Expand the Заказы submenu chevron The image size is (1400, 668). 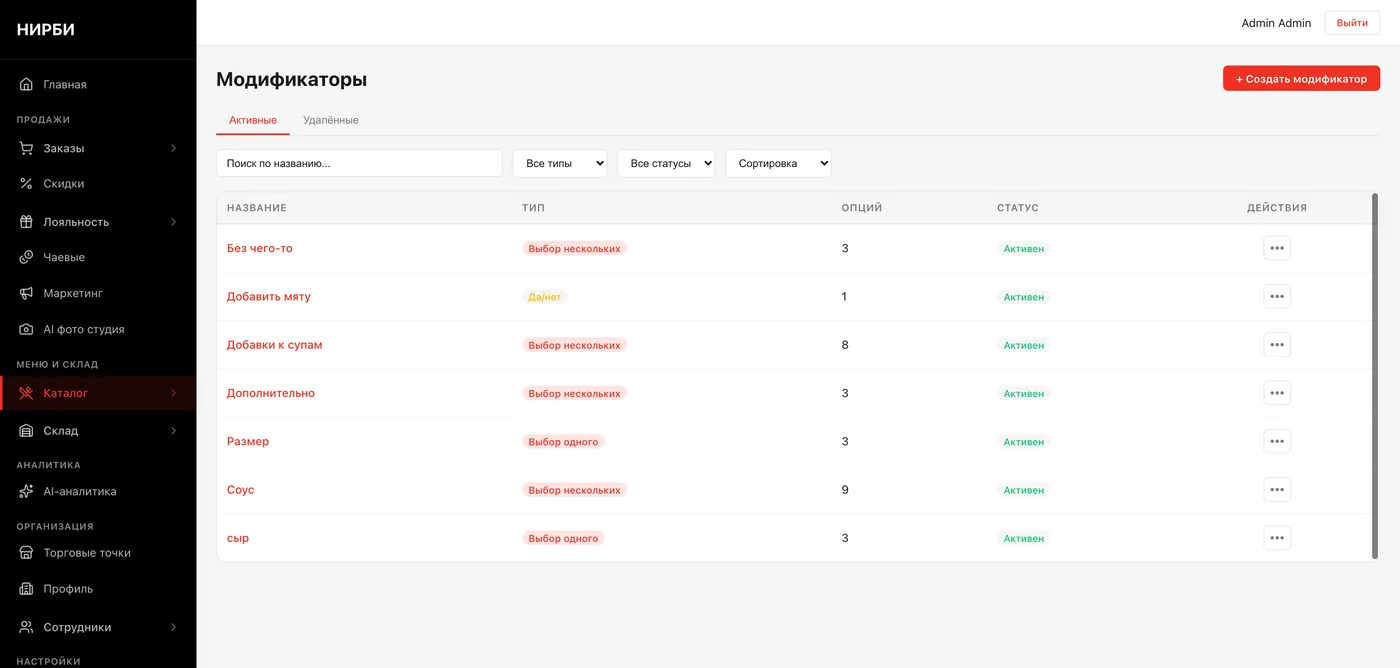point(173,148)
